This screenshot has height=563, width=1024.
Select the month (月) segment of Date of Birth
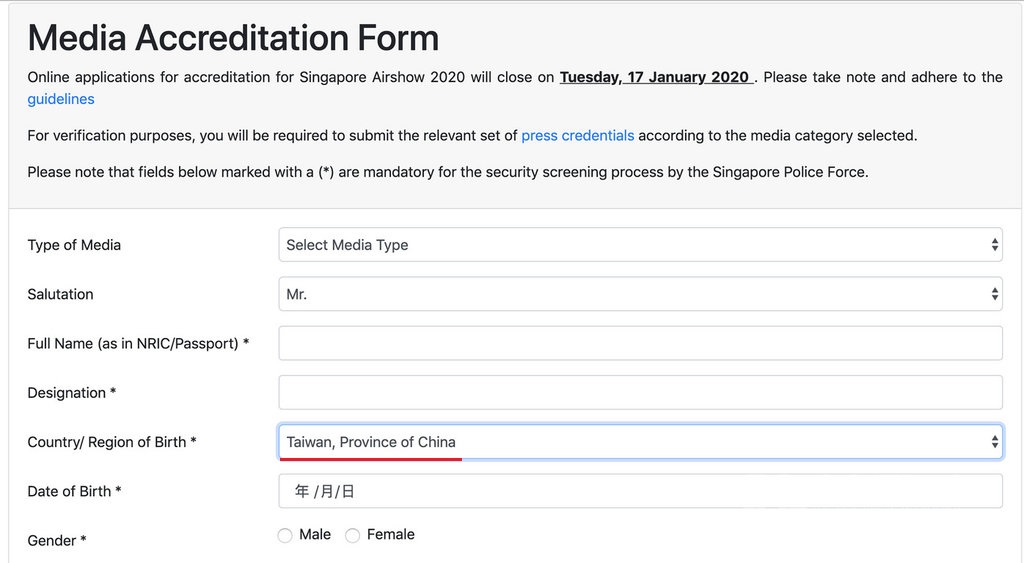[x=327, y=492]
